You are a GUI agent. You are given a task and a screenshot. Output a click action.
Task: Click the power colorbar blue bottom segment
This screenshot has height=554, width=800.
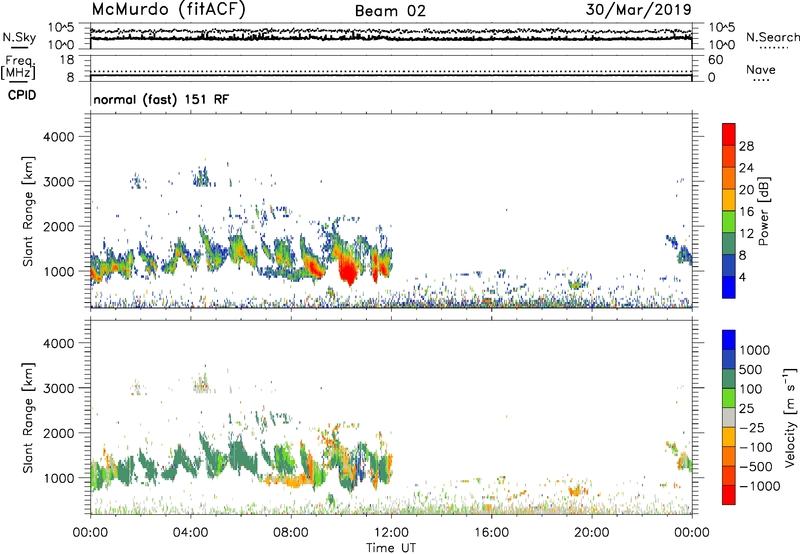[x=729, y=287]
